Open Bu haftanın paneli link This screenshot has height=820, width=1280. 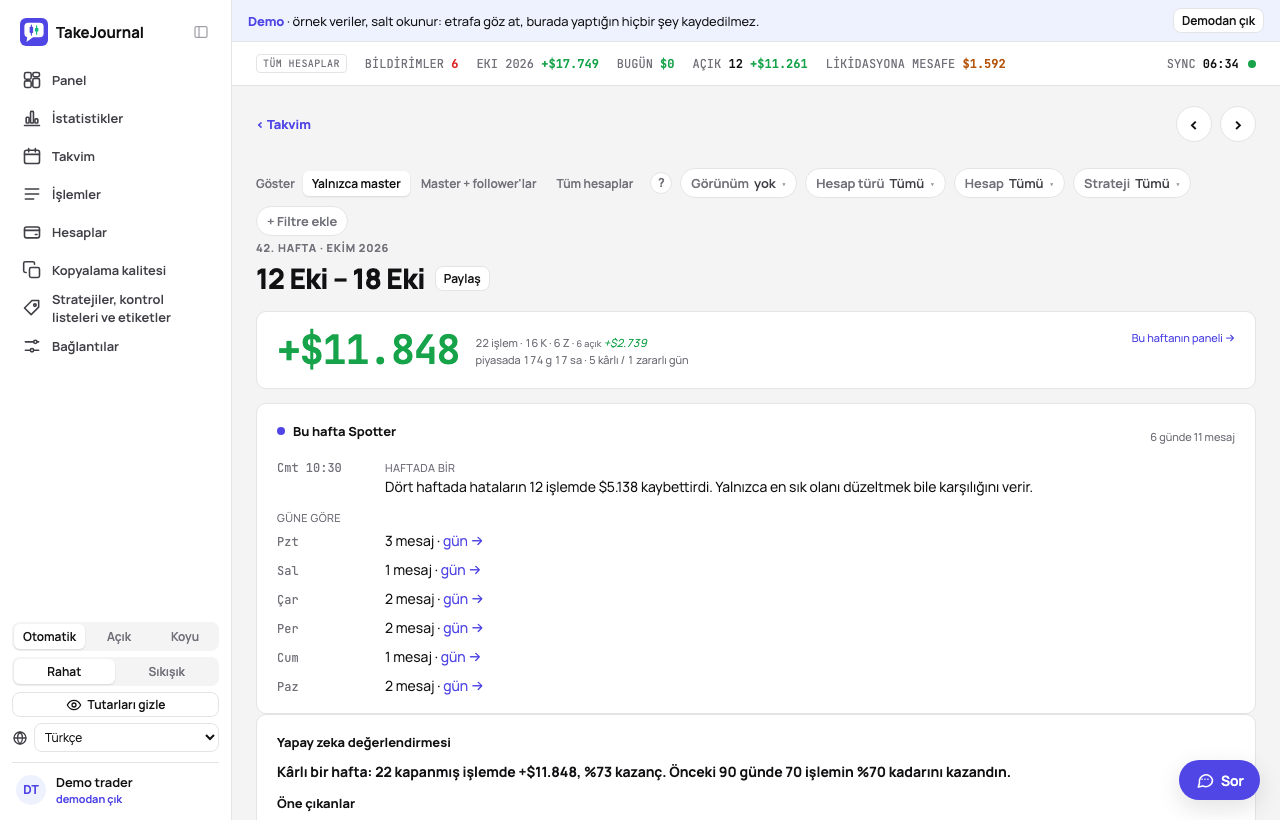click(1183, 338)
